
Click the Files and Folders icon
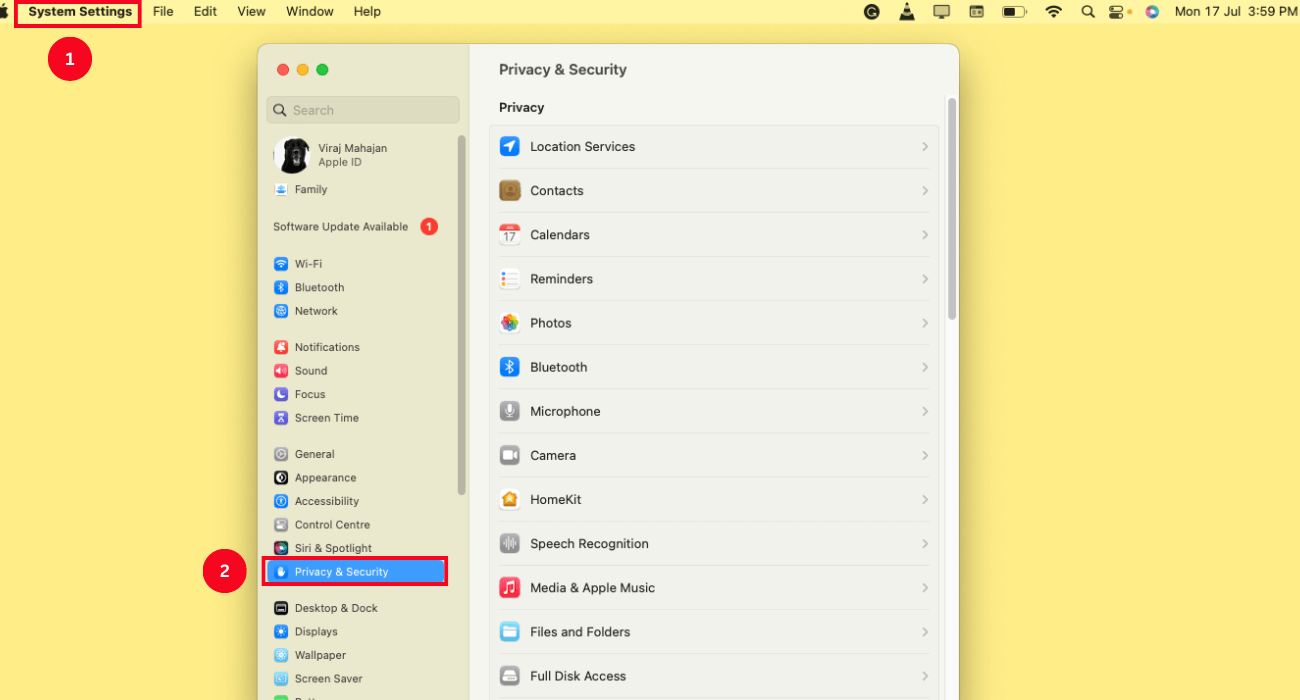pyautogui.click(x=510, y=632)
